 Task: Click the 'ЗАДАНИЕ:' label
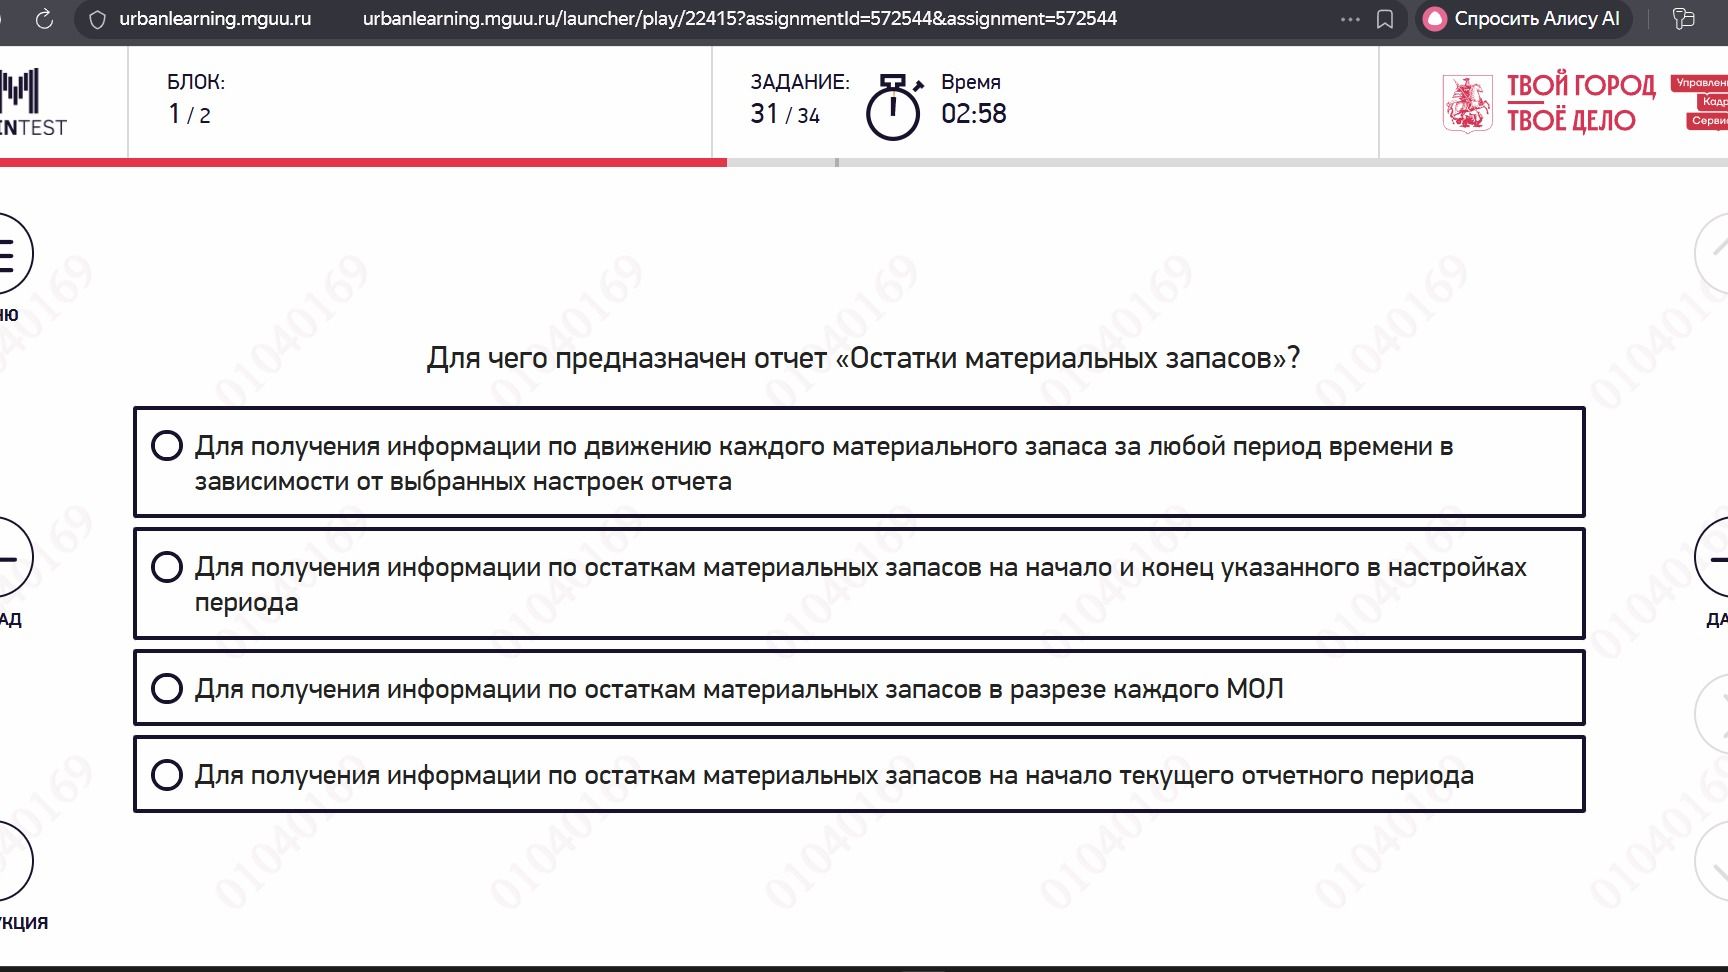point(800,82)
